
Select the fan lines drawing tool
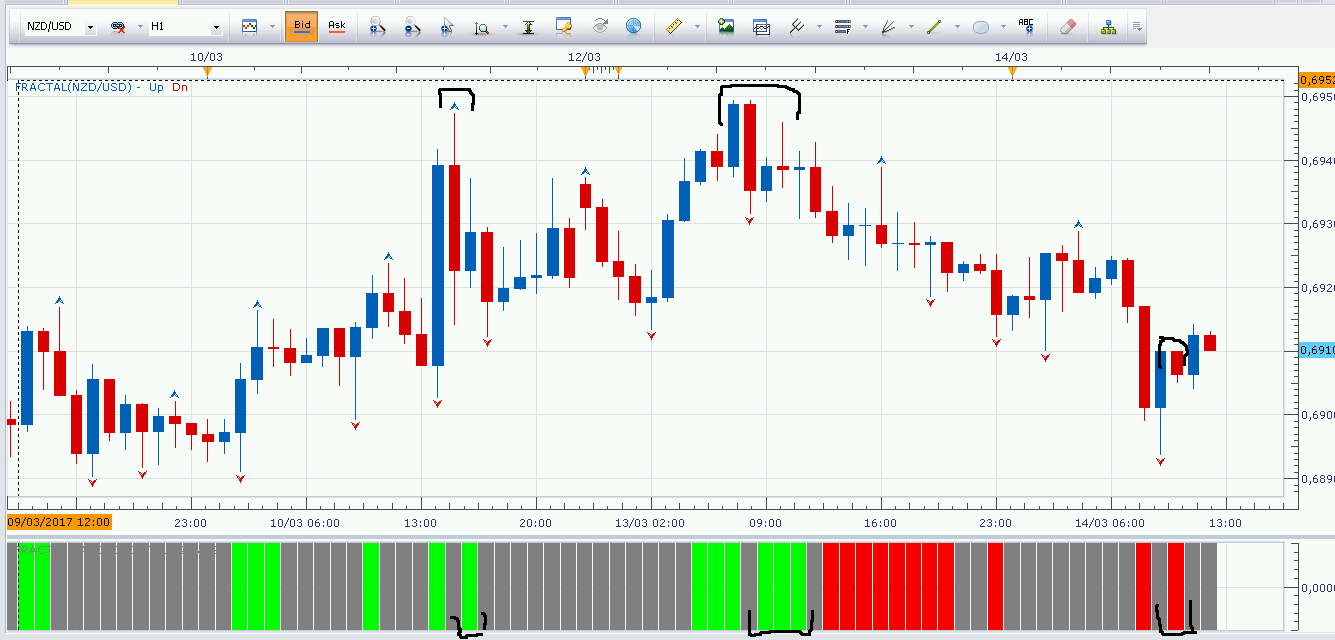pyautogui.click(x=887, y=27)
